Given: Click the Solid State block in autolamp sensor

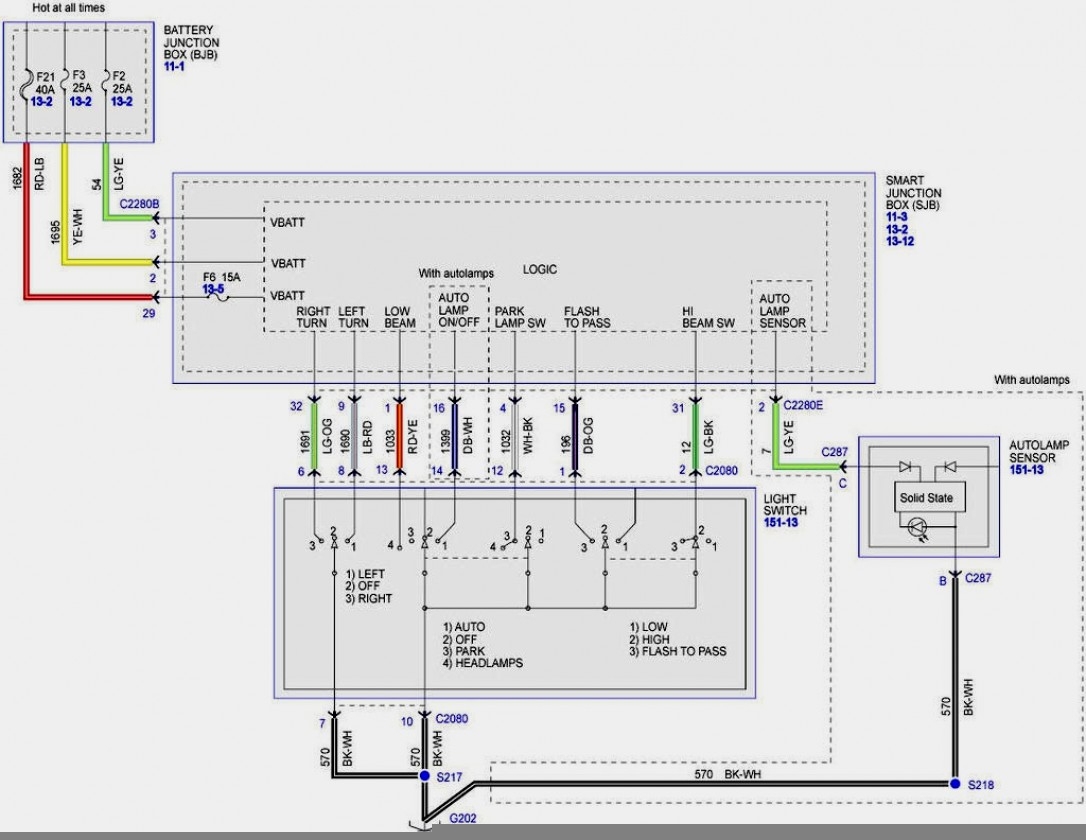Looking at the screenshot, I should tap(926, 497).
